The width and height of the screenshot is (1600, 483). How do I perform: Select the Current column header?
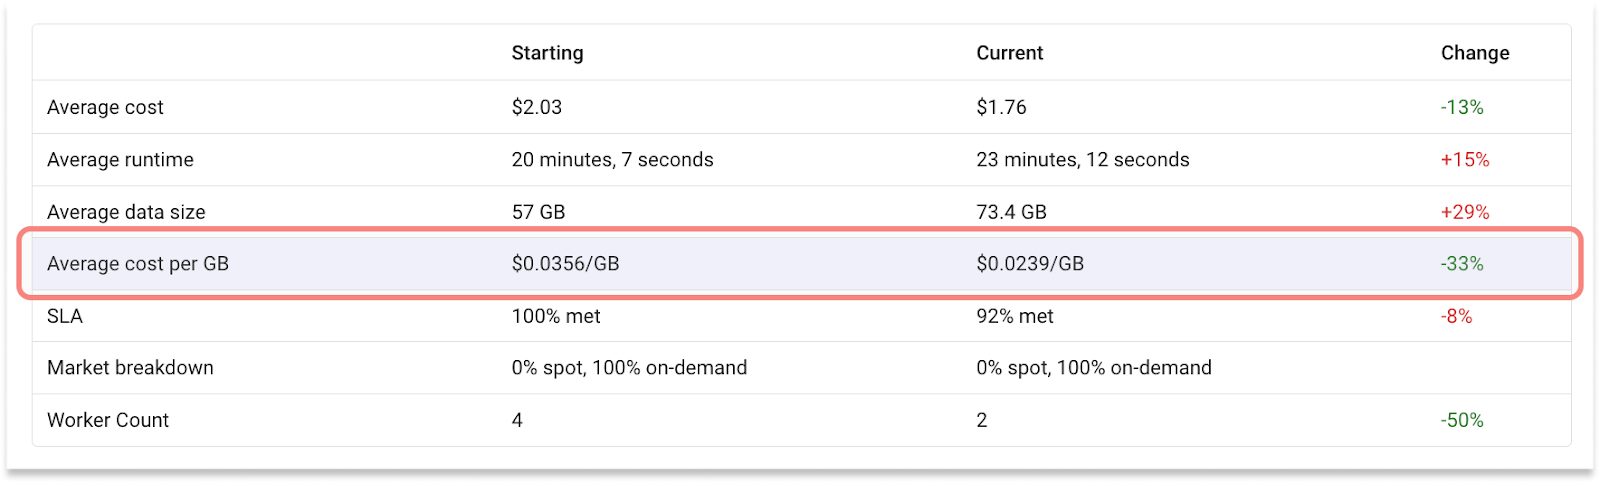click(x=1009, y=53)
